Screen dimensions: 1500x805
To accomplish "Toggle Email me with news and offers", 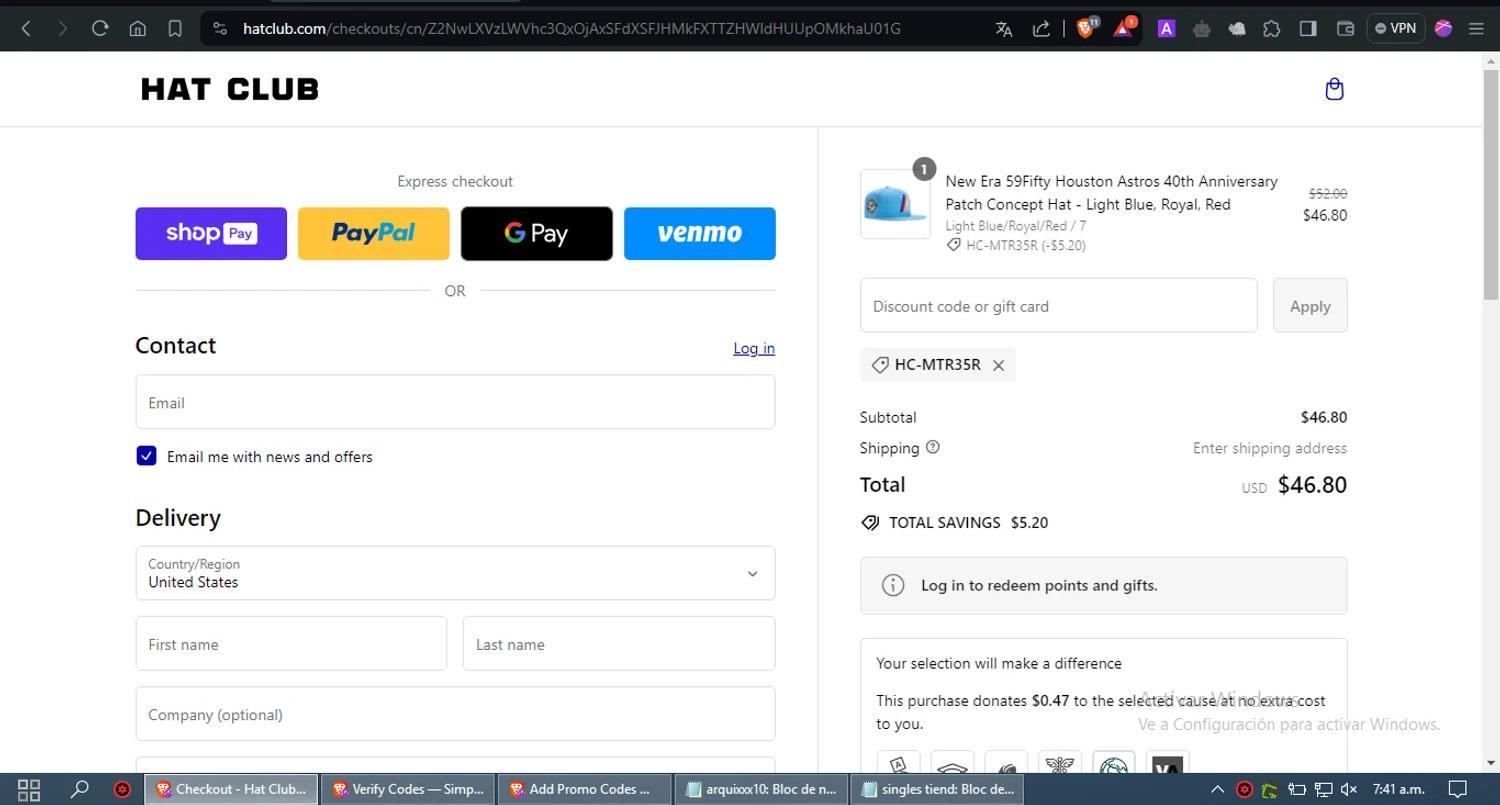I will point(146,456).
